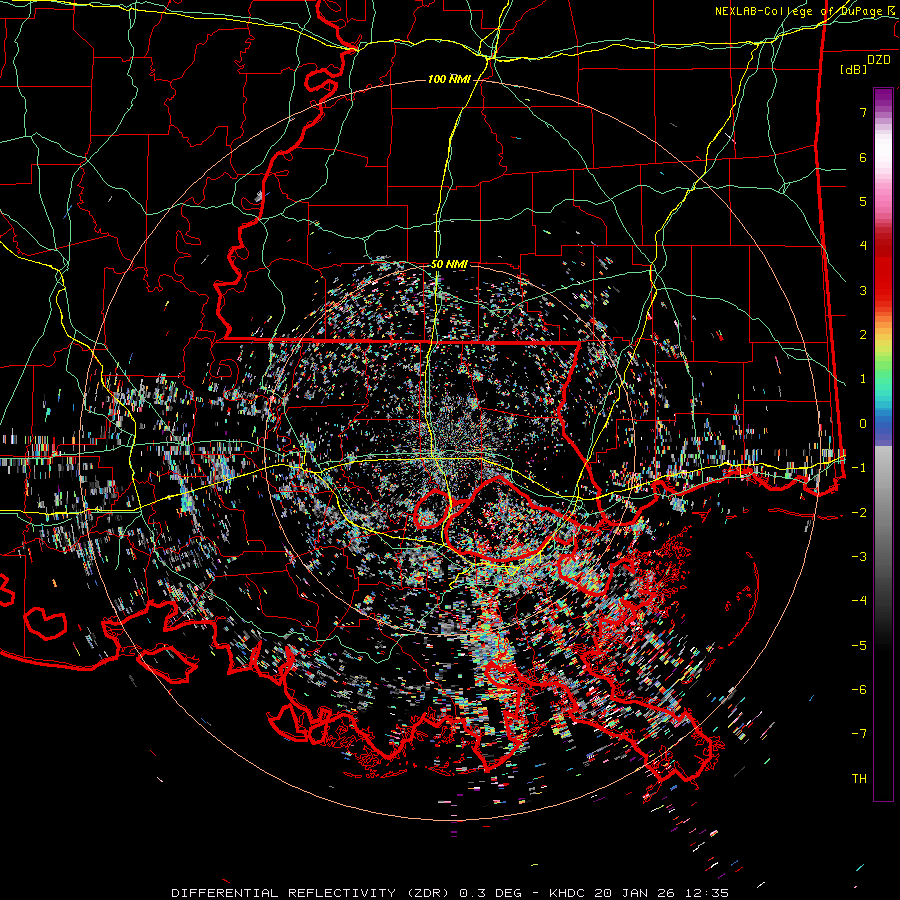Click the -4 dB scale value

[x=859, y=601]
